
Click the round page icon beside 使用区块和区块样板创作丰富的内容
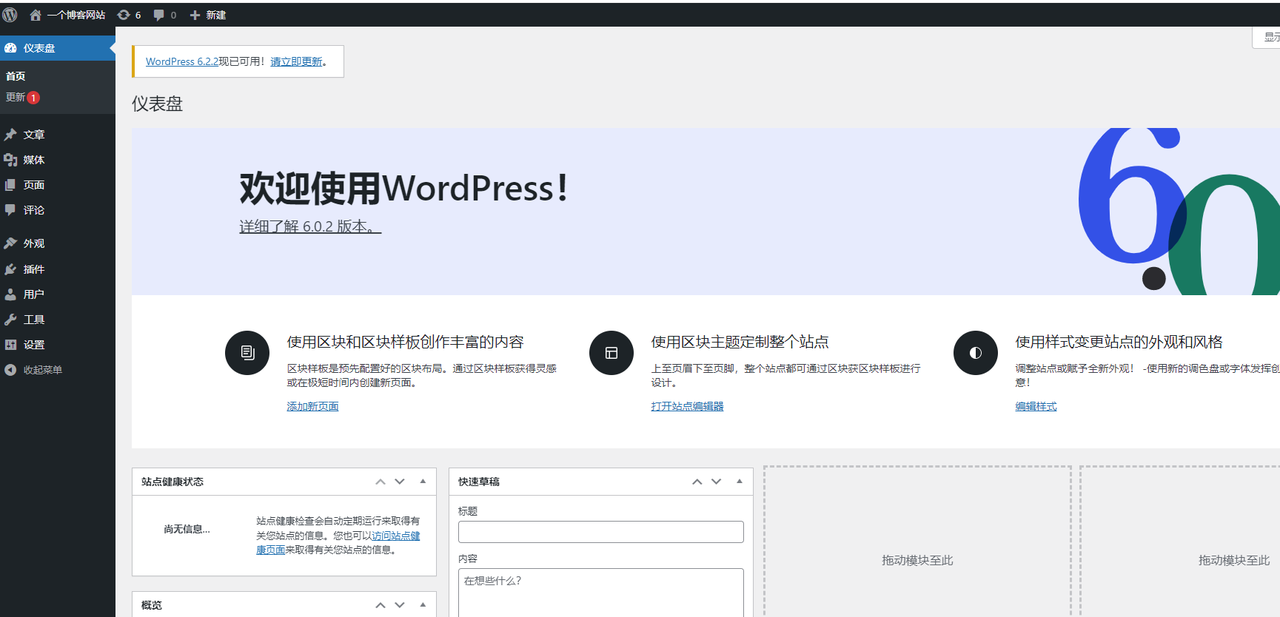pyautogui.click(x=247, y=353)
